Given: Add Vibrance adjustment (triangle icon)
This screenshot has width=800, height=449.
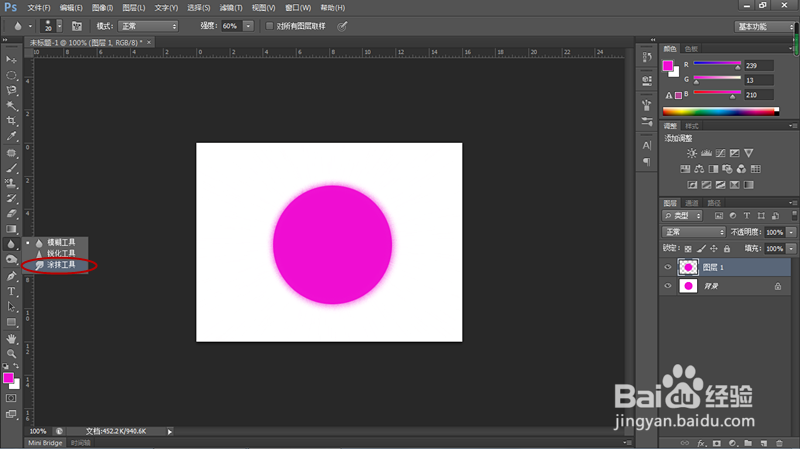Looking at the screenshot, I should [748, 153].
